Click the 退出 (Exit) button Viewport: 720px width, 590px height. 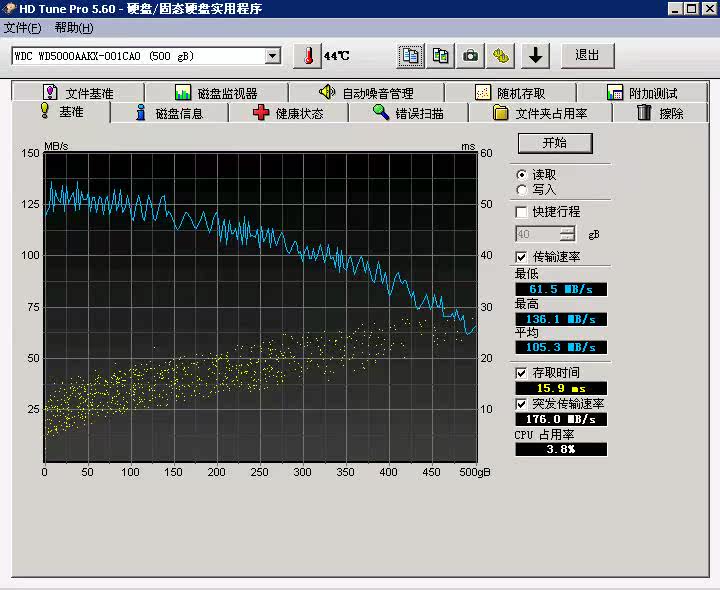point(587,56)
